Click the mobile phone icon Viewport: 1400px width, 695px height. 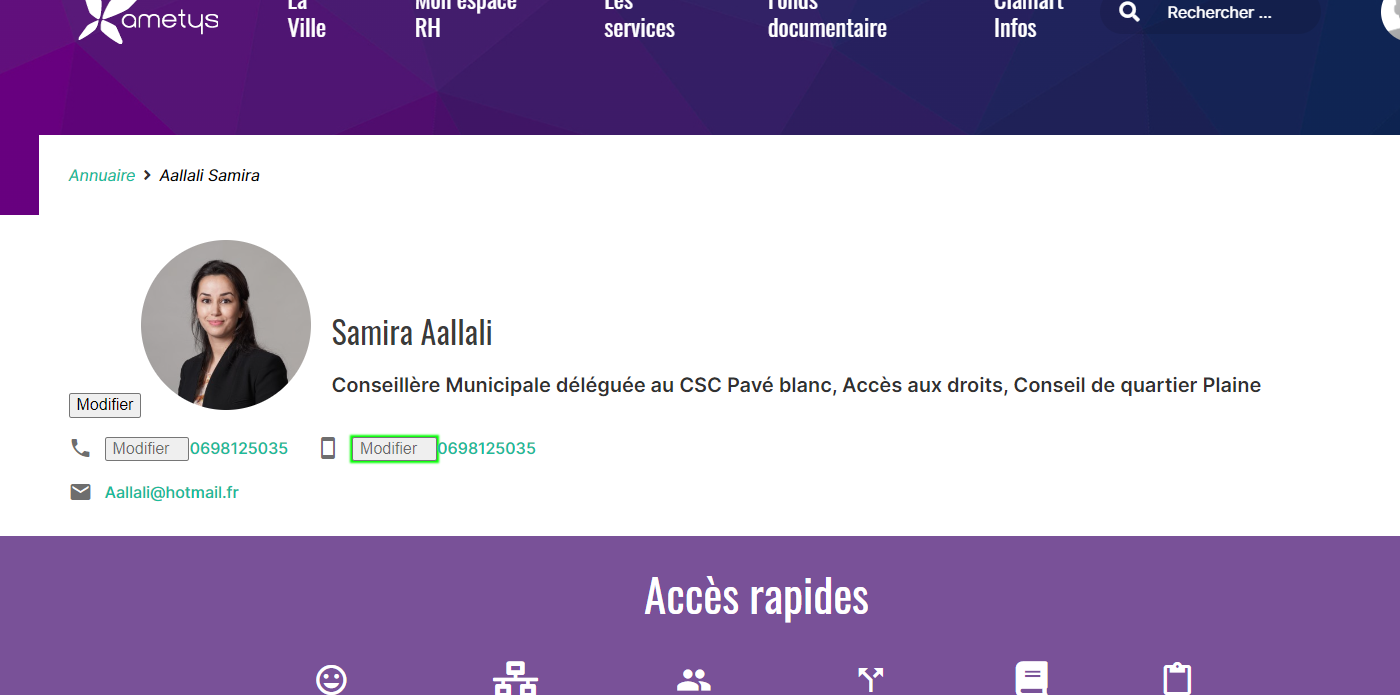pyautogui.click(x=327, y=448)
